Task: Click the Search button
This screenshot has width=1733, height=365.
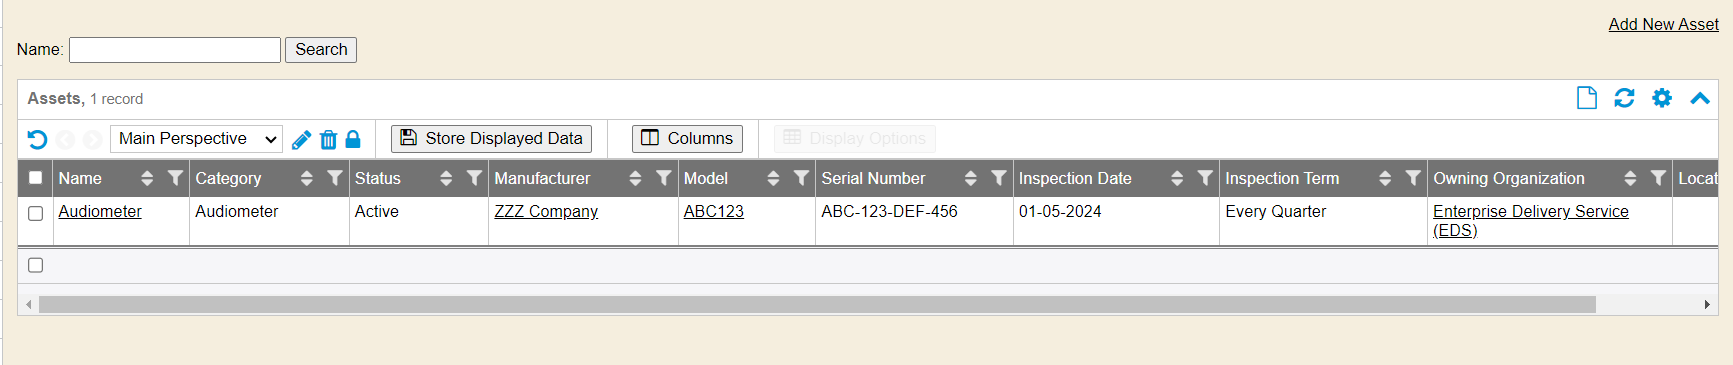Action: 321,50
